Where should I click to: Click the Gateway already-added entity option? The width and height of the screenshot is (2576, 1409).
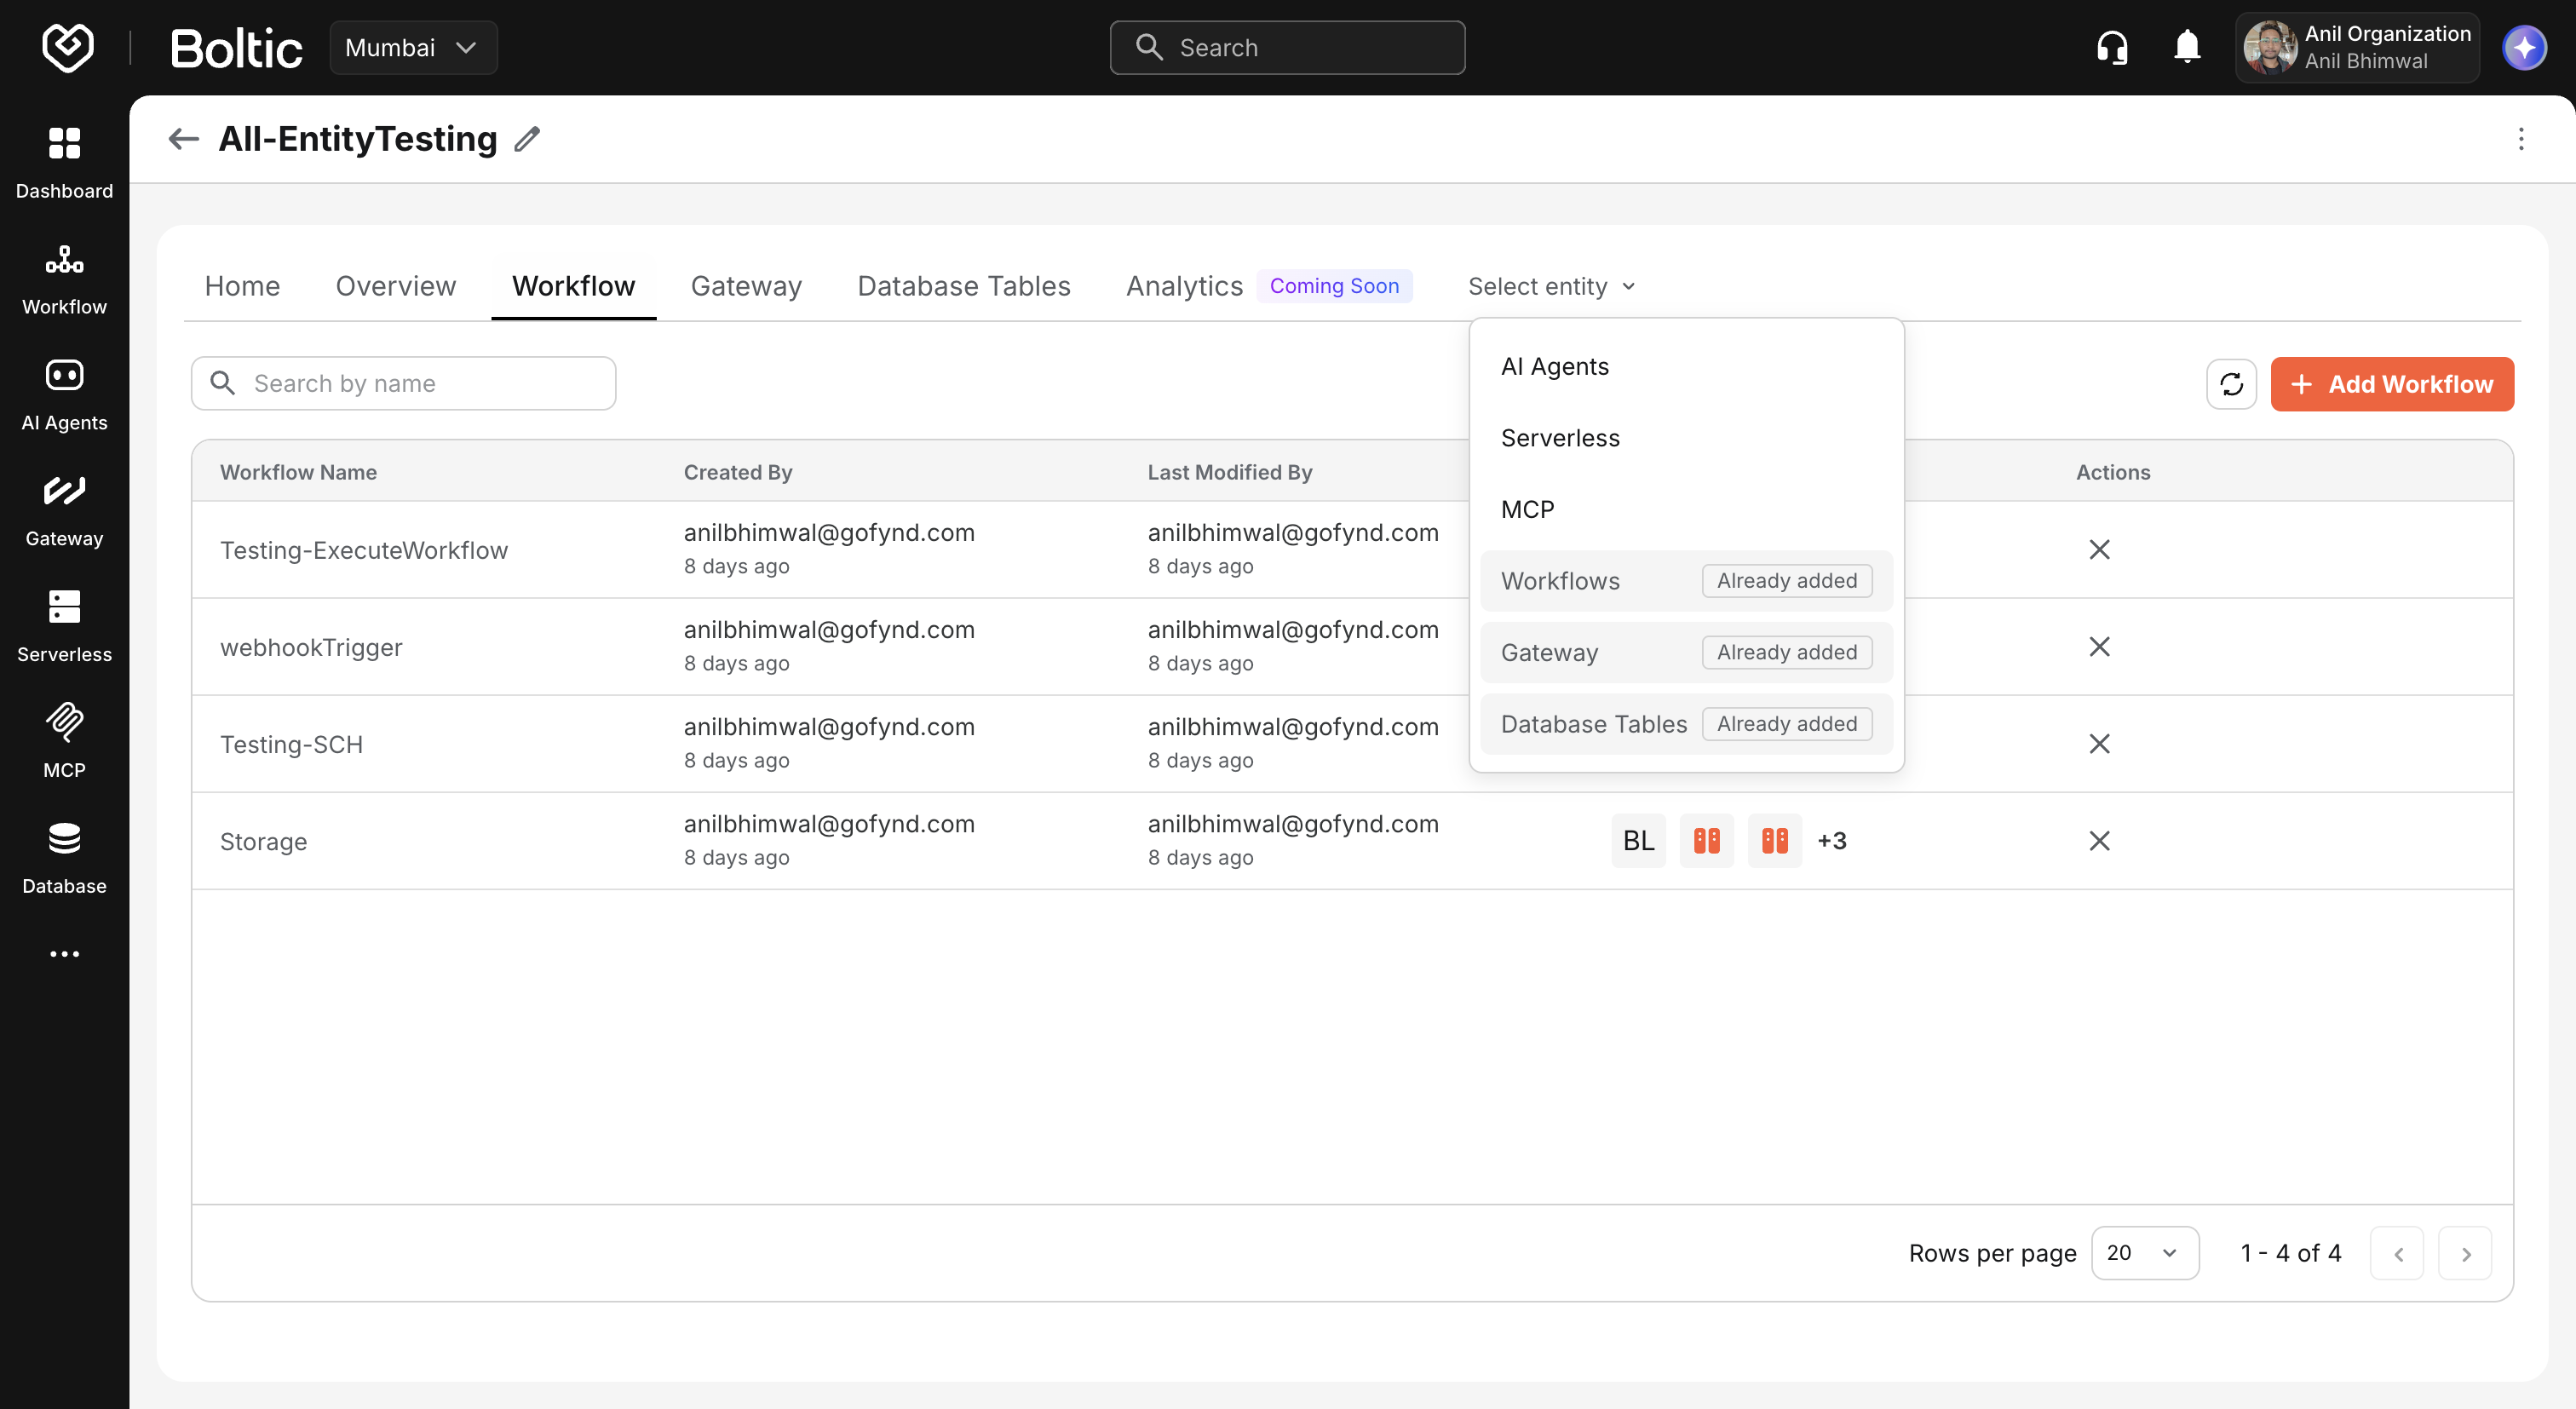[1686, 652]
